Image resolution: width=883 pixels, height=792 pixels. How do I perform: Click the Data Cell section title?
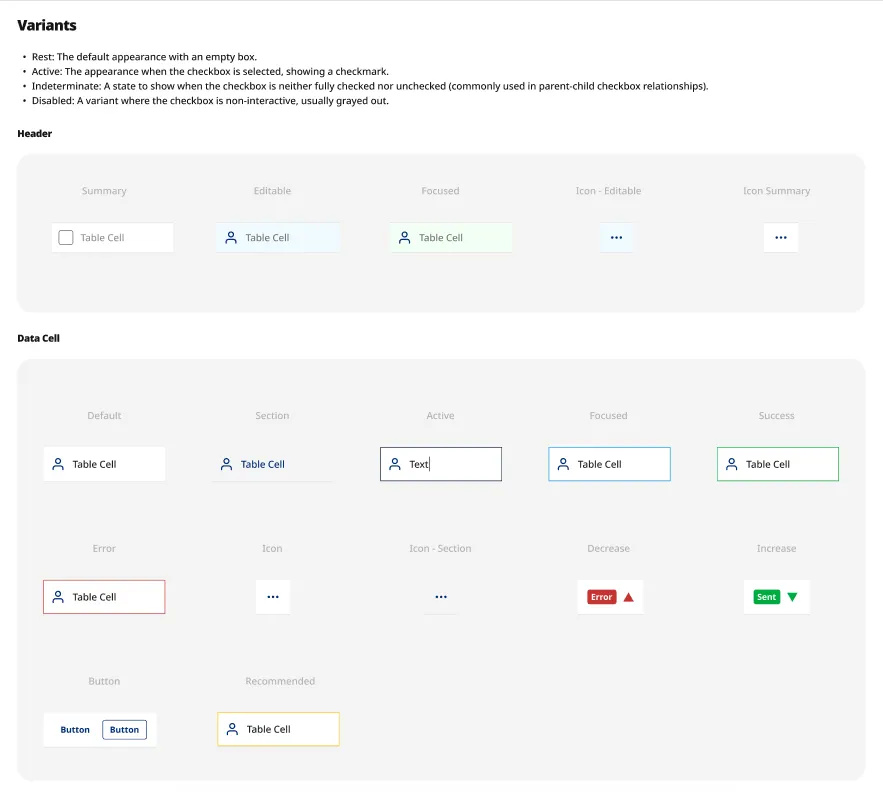pyautogui.click(x=38, y=339)
